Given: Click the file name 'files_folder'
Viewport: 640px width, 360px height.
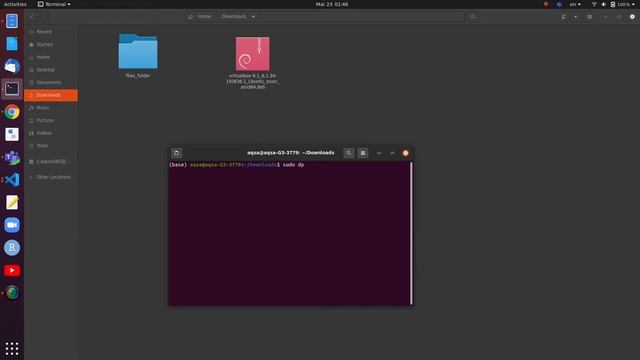Looking at the screenshot, I should [x=138, y=76].
